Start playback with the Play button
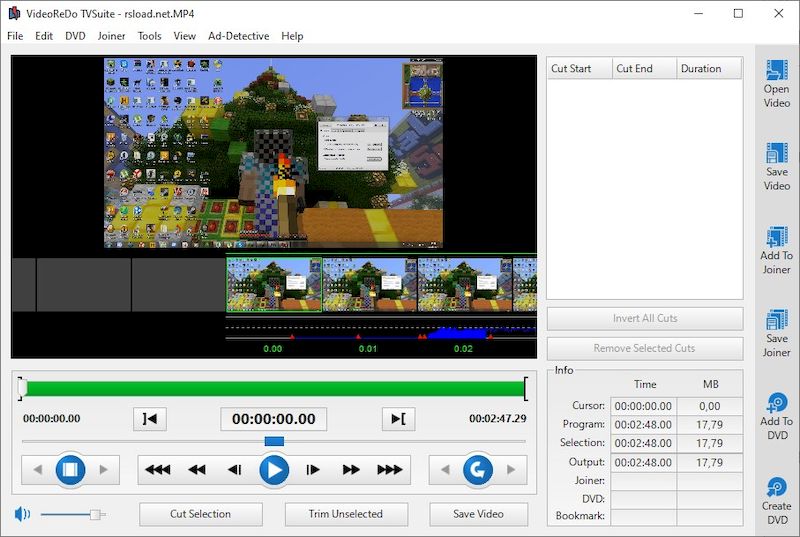This screenshot has height=537, width=800. pyautogui.click(x=274, y=470)
